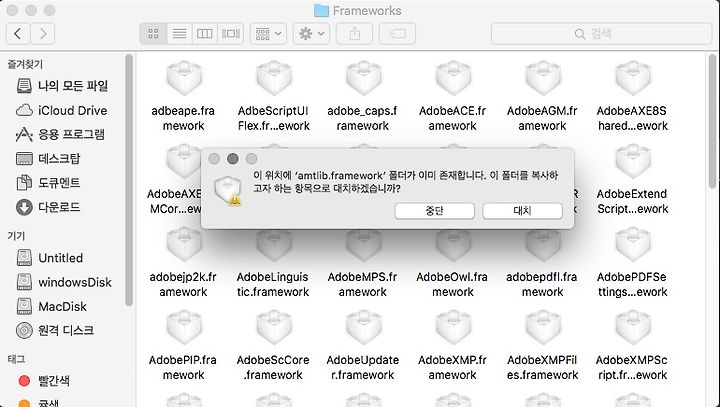Open iCloud Drive in sidebar
This screenshot has height=407, width=720.
click(62, 110)
